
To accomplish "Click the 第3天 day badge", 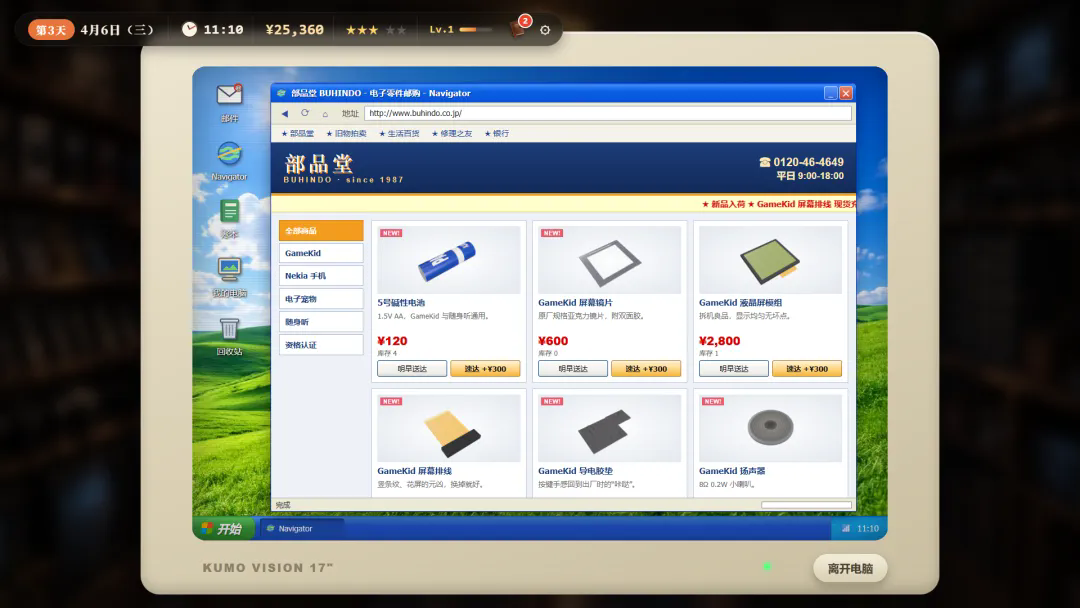I will [51, 30].
